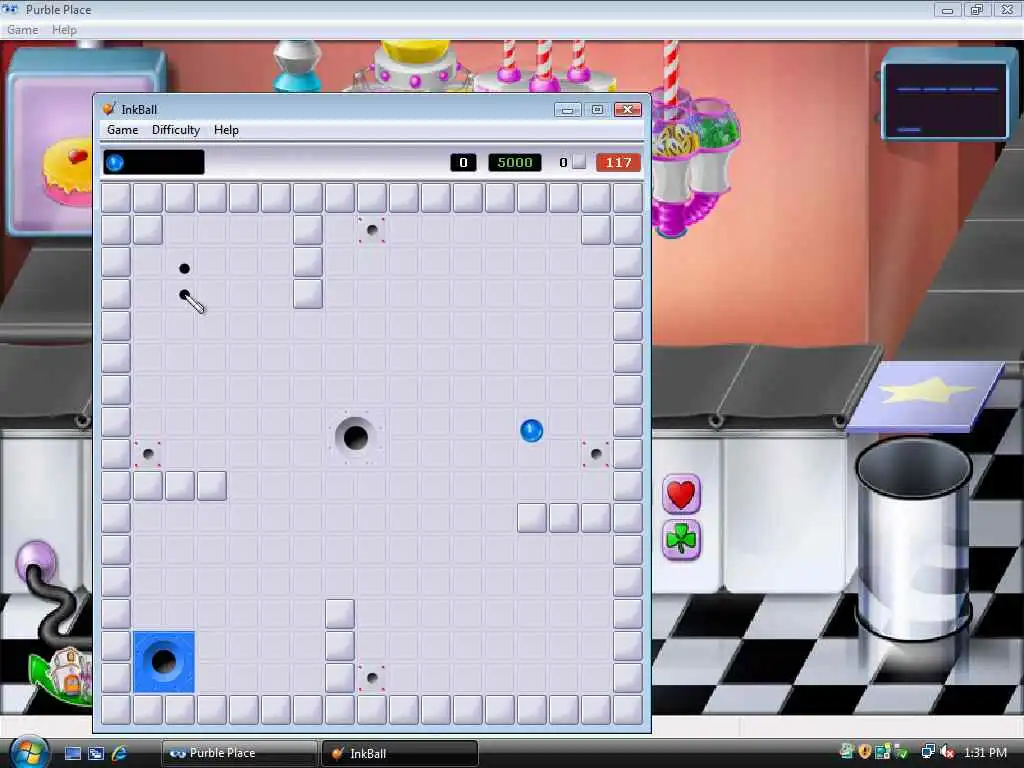Image resolution: width=1024 pixels, height=768 pixels.
Task: Open the InkBall Game menu
Action: click(x=122, y=130)
